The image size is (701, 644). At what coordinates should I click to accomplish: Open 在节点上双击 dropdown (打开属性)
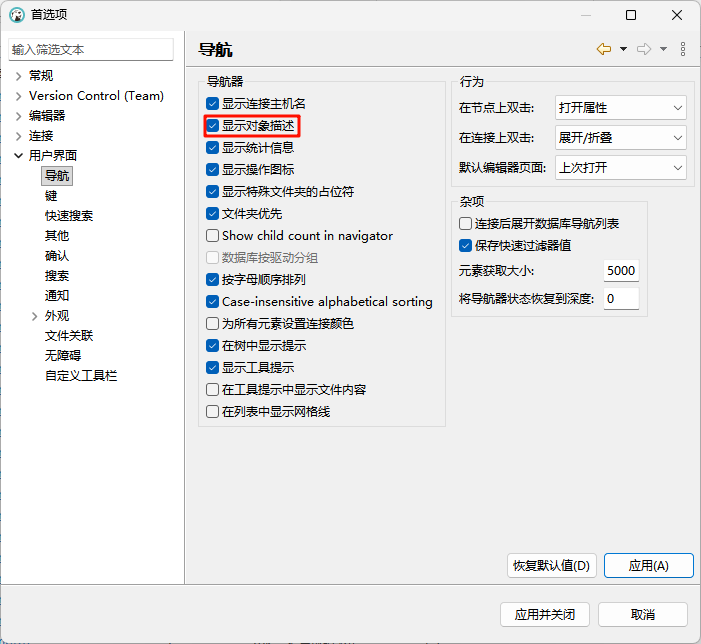coord(621,108)
